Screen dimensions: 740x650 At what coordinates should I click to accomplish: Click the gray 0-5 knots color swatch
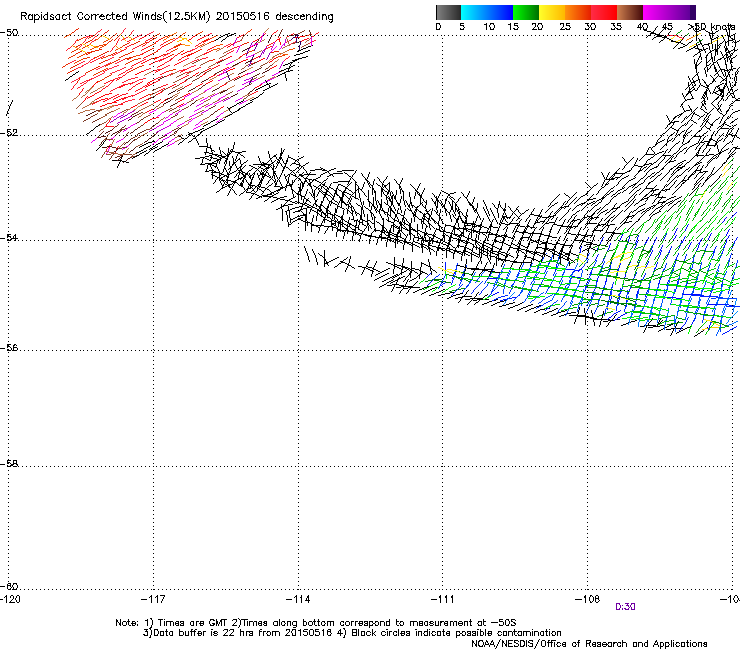[x=448, y=12]
